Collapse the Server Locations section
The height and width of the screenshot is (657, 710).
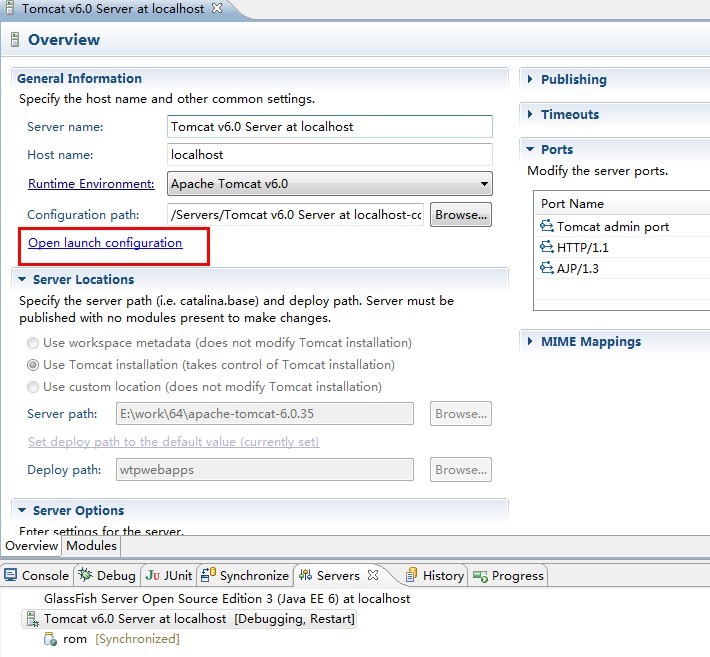tap(22, 279)
